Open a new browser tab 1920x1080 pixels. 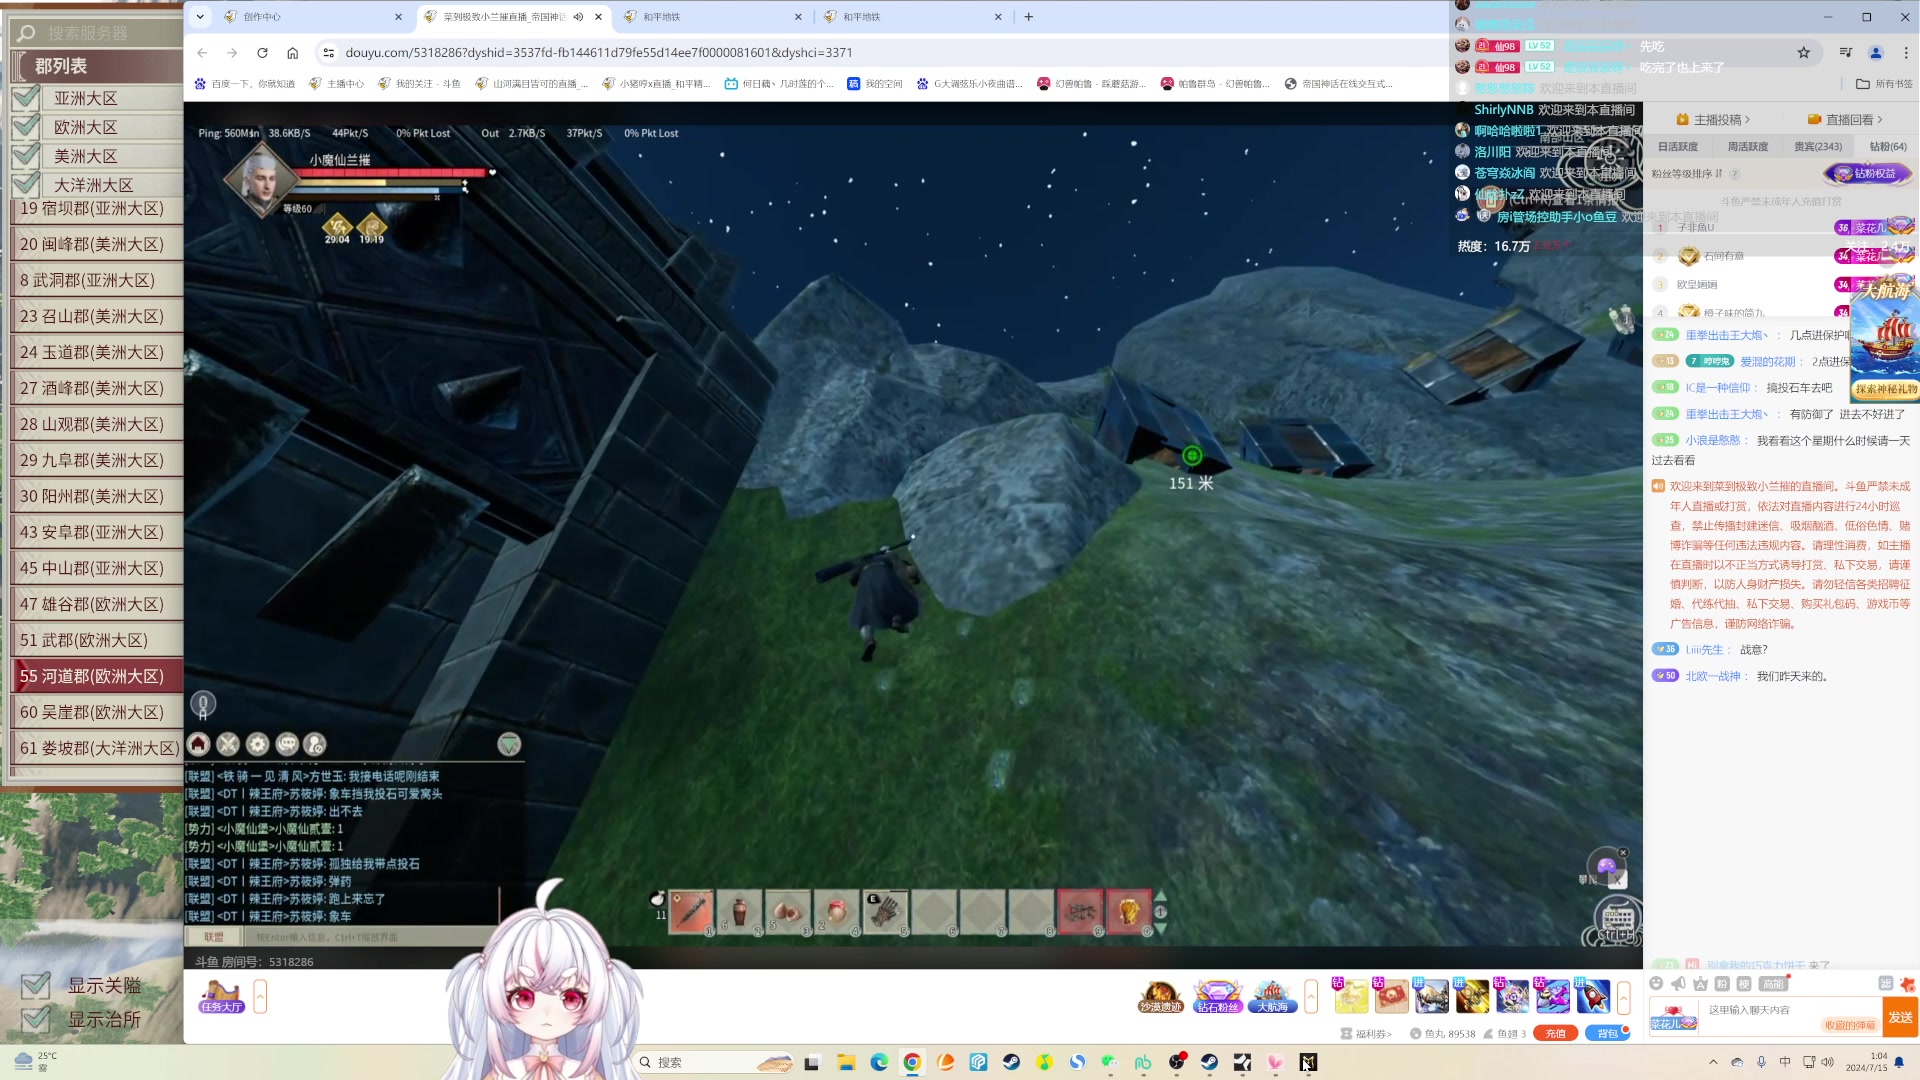click(1028, 16)
